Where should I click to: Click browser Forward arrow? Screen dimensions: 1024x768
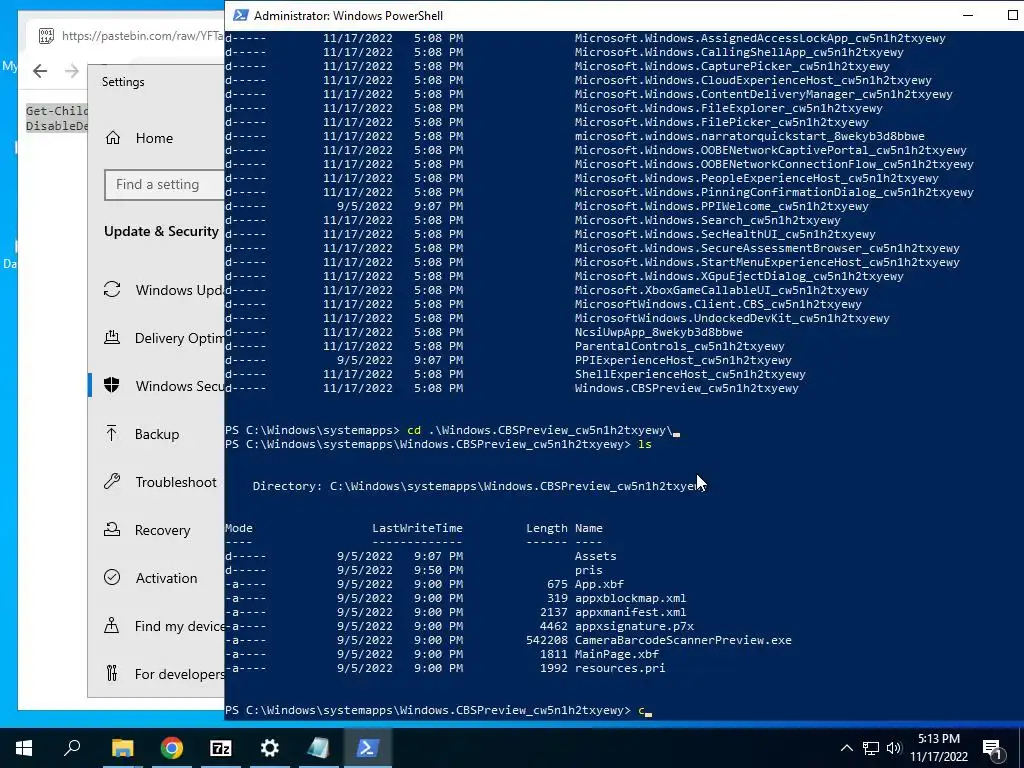point(72,71)
